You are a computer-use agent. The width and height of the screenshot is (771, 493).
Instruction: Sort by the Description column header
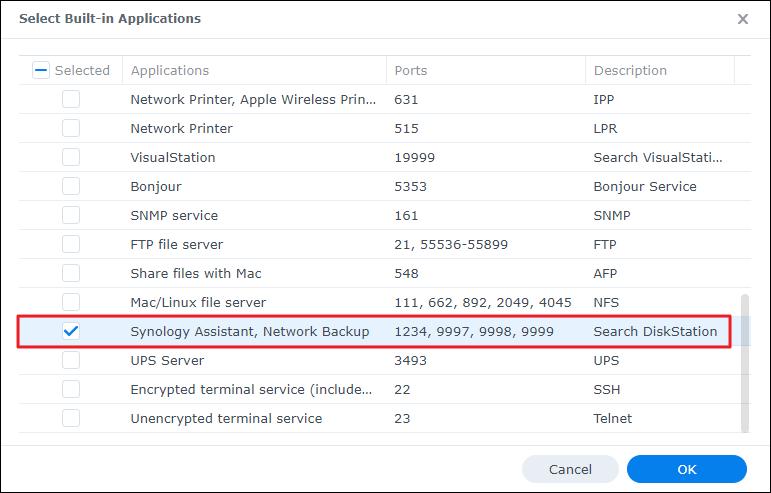(x=660, y=70)
